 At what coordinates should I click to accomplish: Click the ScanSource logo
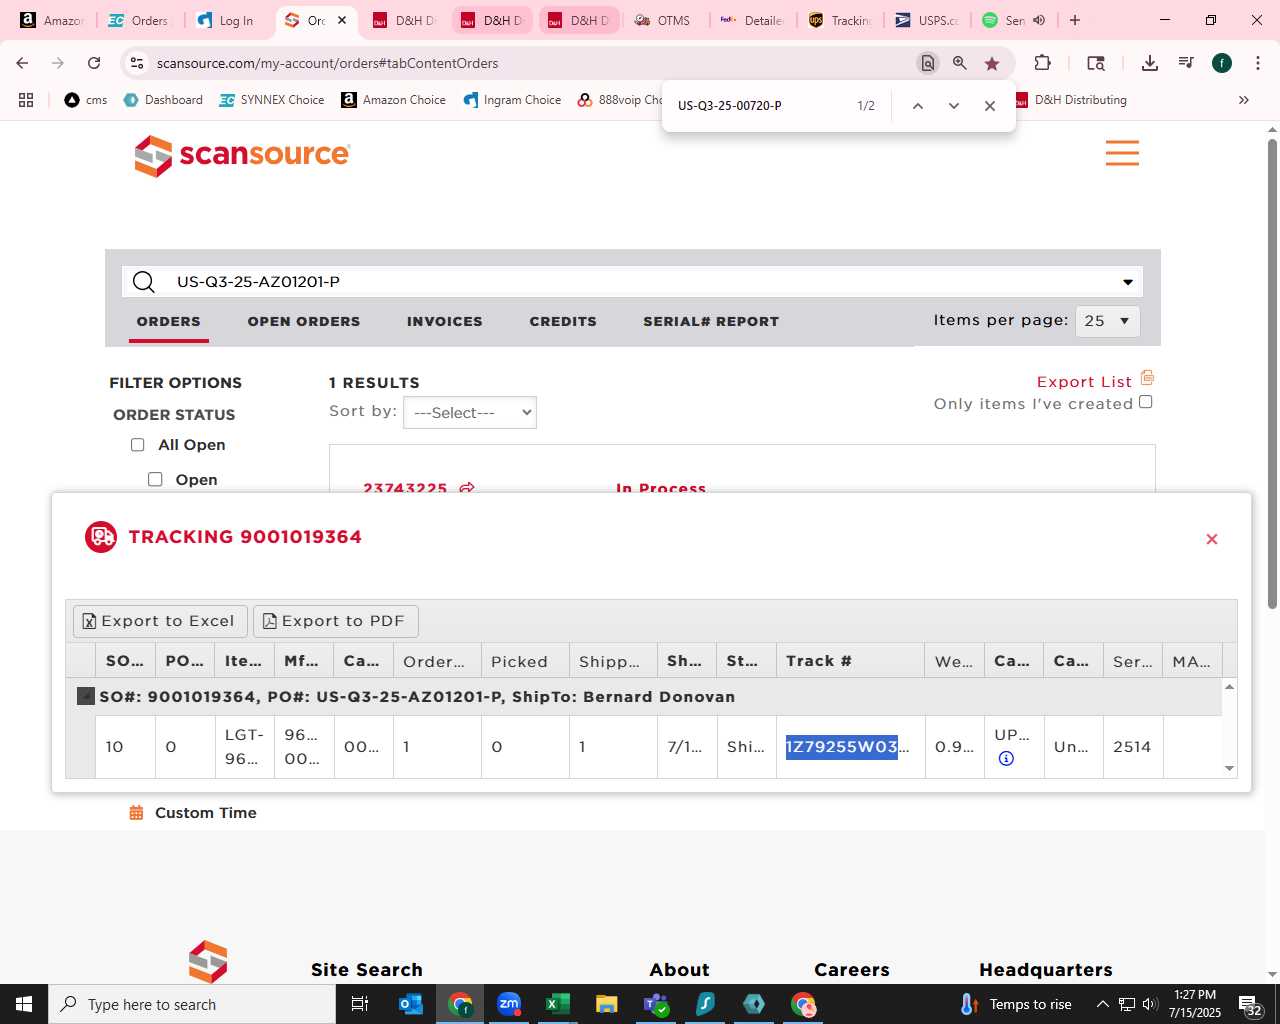pyautogui.click(x=243, y=155)
